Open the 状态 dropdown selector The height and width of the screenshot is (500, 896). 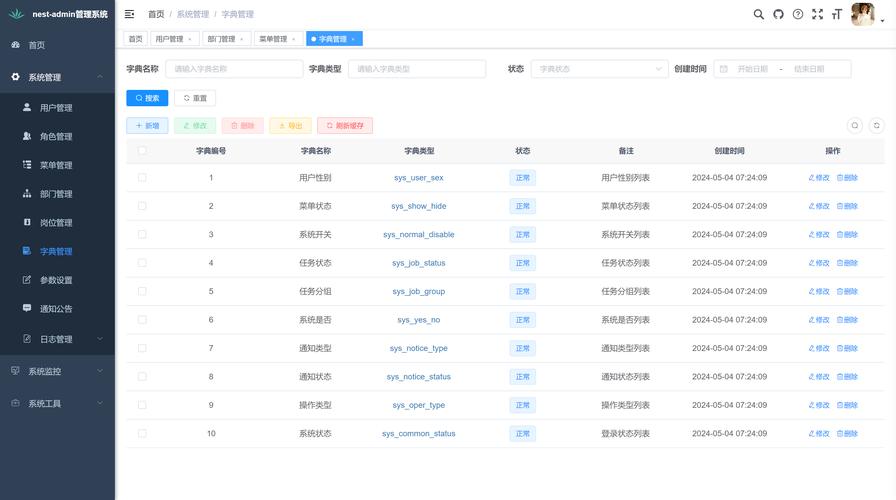pyautogui.click(x=599, y=69)
